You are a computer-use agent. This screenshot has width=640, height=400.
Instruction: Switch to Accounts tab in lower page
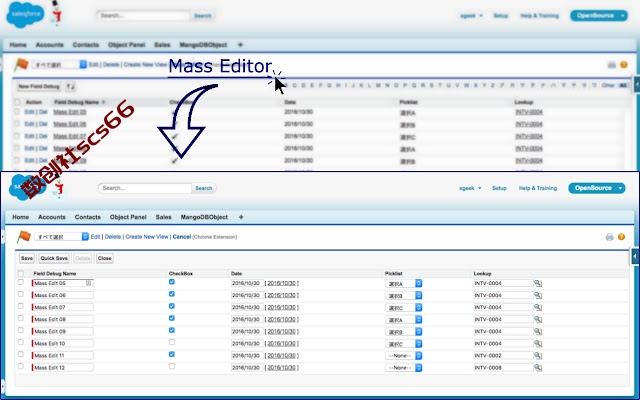pyautogui.click(x=52, y=217)
